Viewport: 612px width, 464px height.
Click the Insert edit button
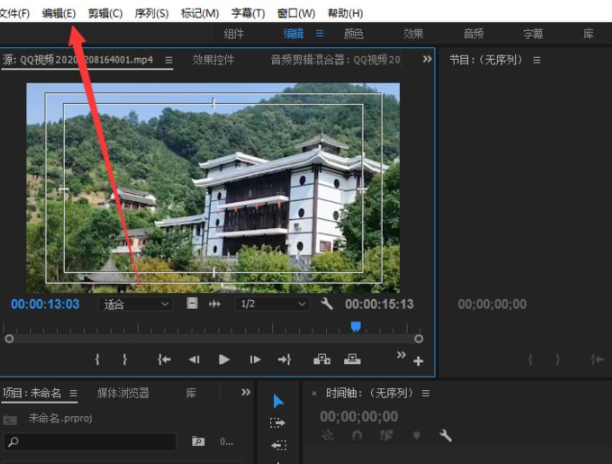pos(322,359)
